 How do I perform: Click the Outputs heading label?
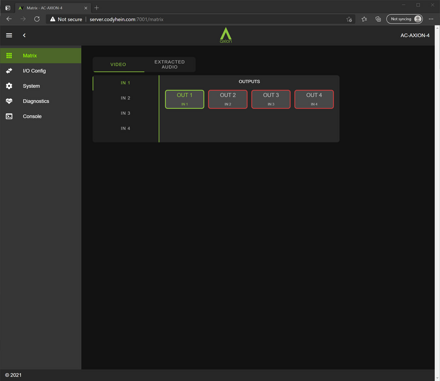tap(249, 82)
